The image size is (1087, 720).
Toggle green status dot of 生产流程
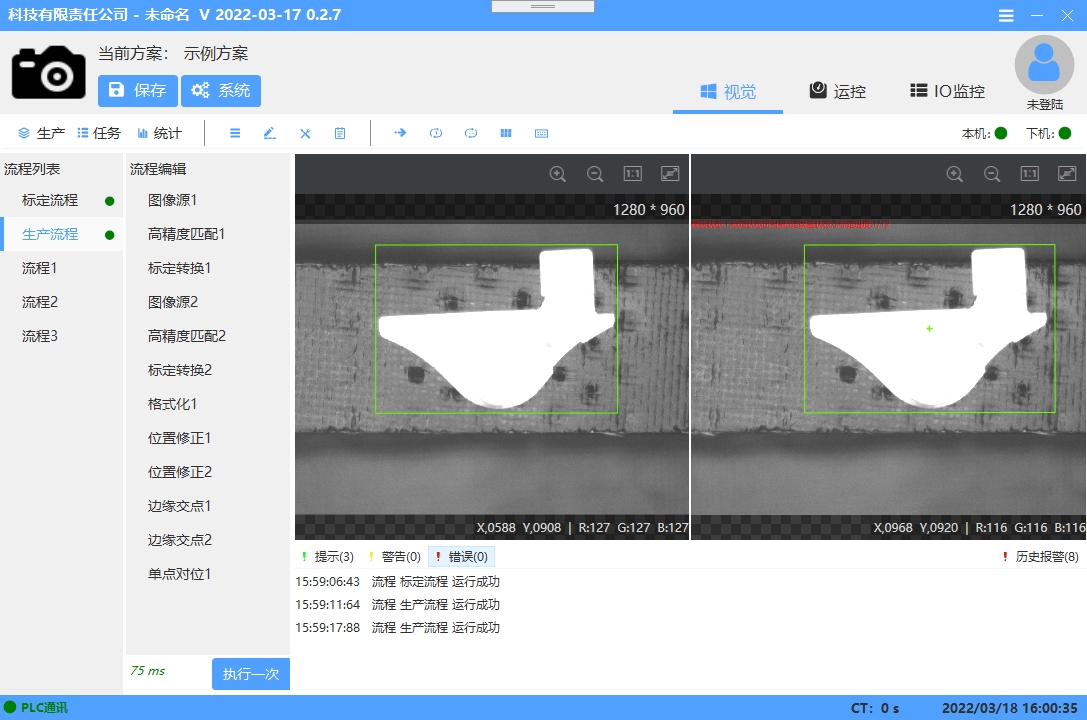(110, 235)
